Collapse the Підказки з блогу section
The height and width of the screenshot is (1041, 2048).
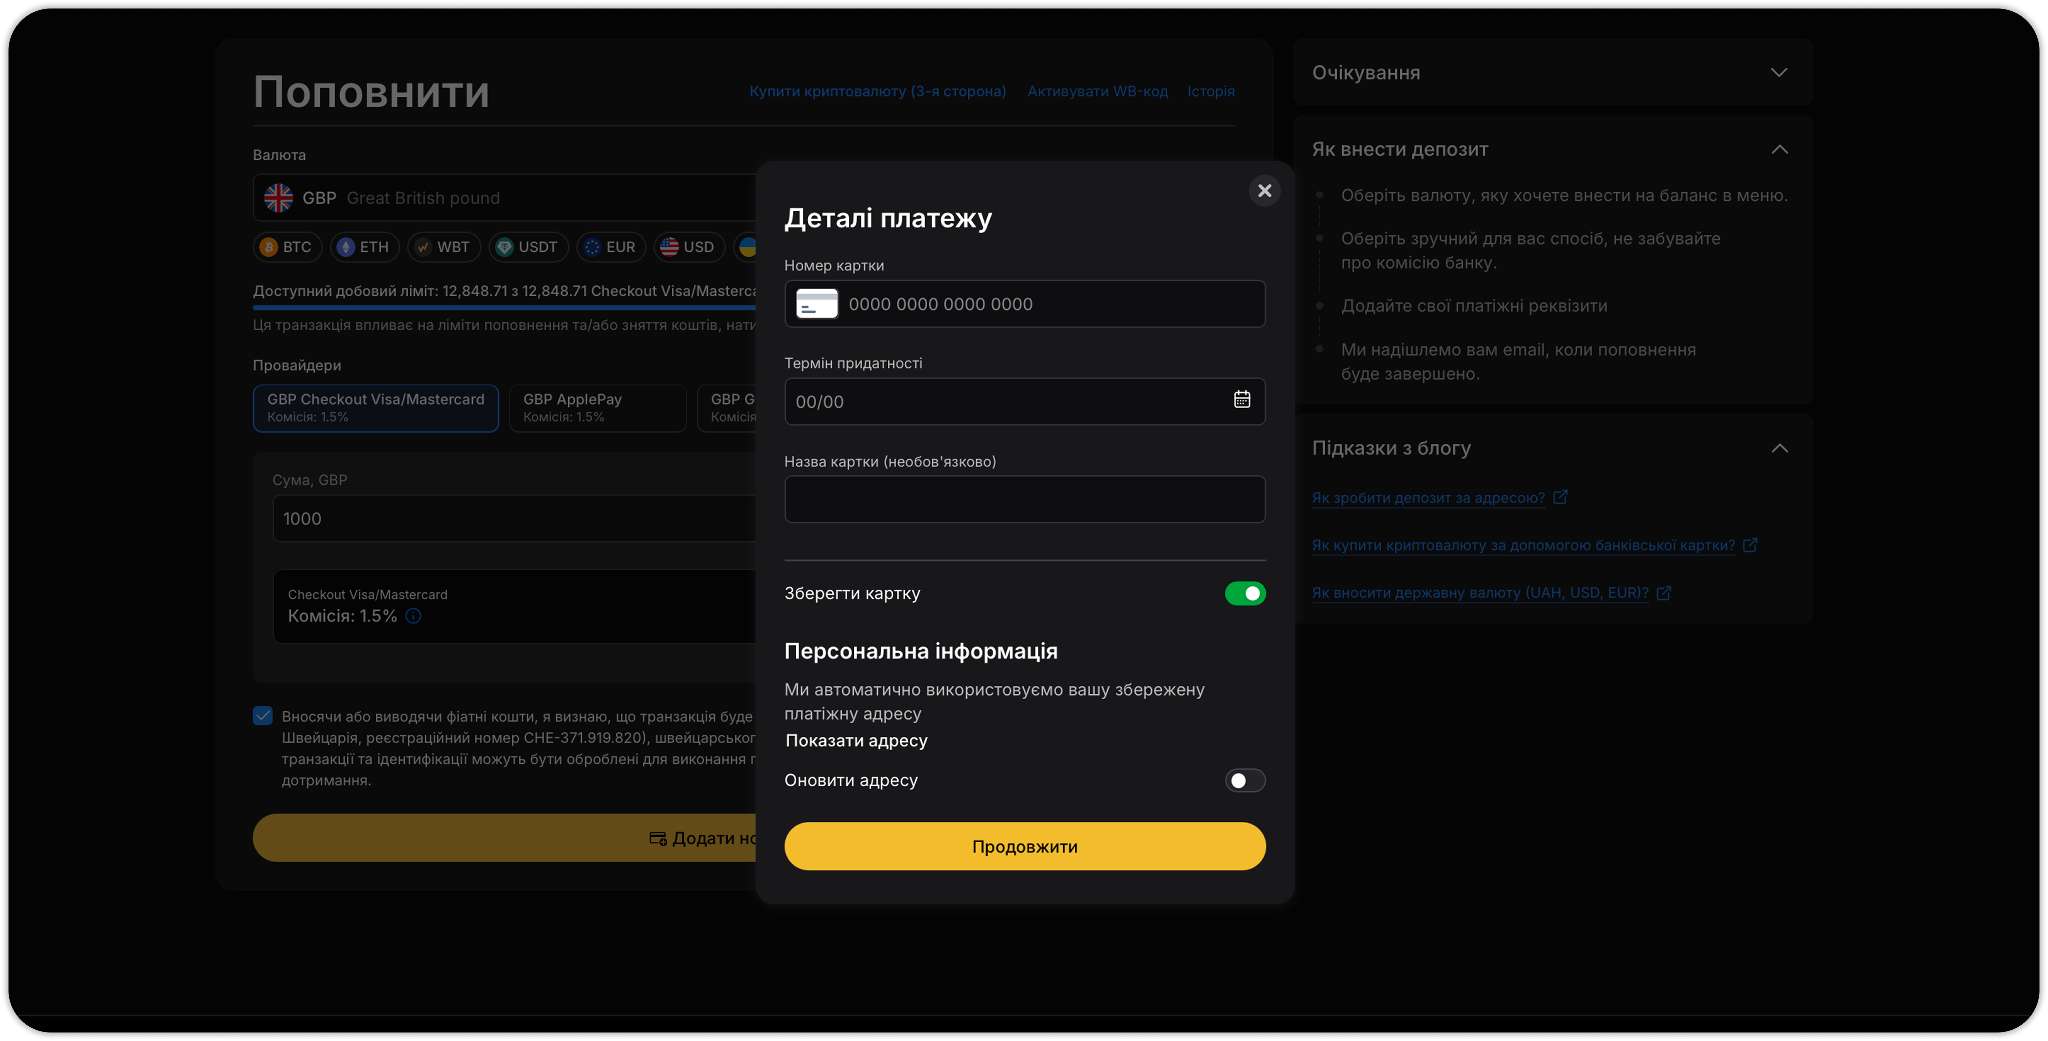coord(1779,448)
